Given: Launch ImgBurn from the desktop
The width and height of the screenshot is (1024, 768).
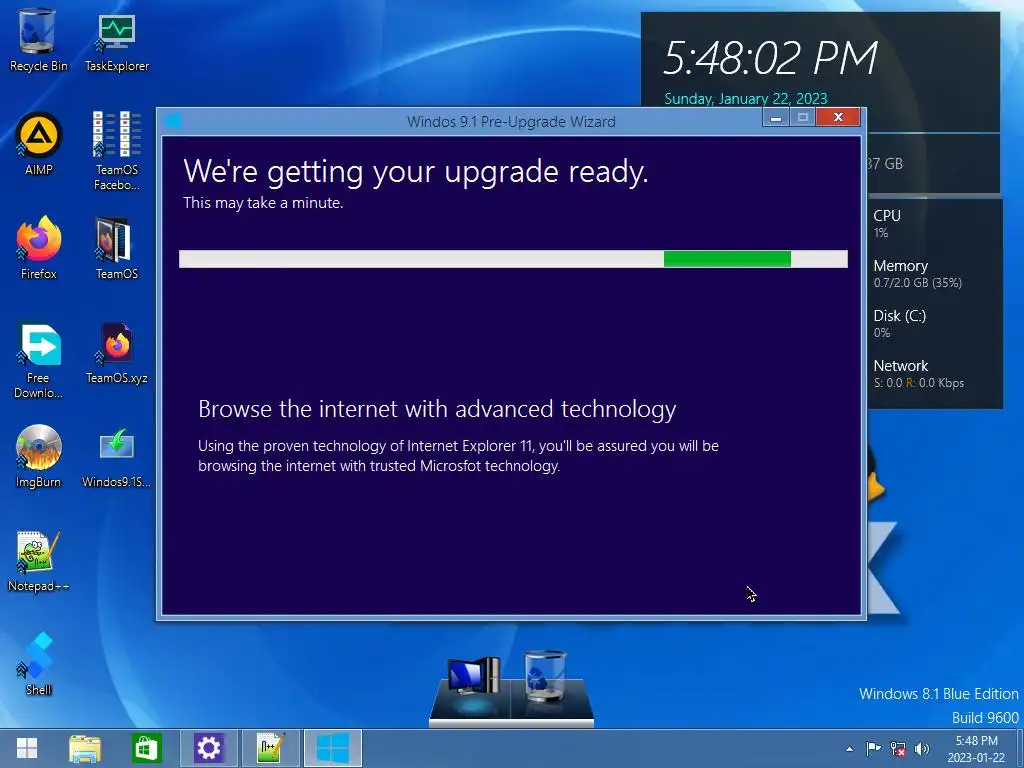Looking at the screenshot, I should 39,456.
